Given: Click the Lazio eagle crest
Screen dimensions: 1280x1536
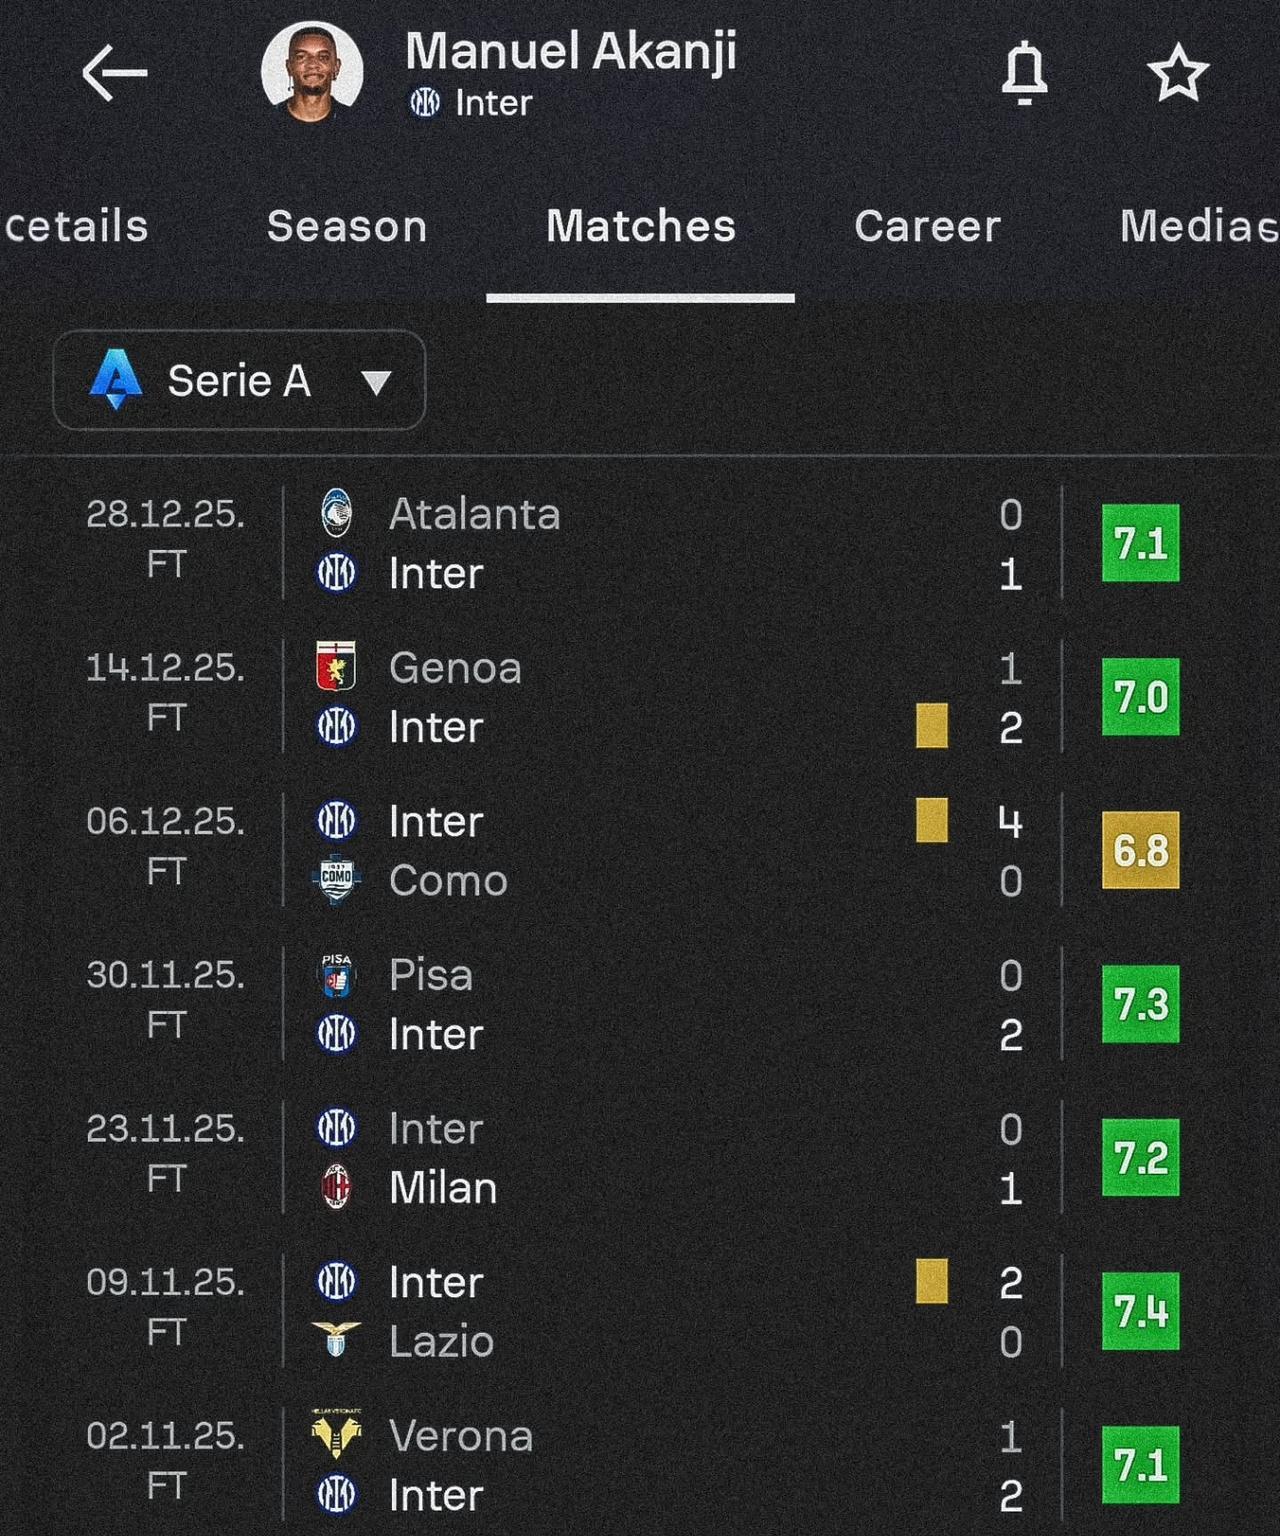Looking at the screenshot, I should 337,1340.
